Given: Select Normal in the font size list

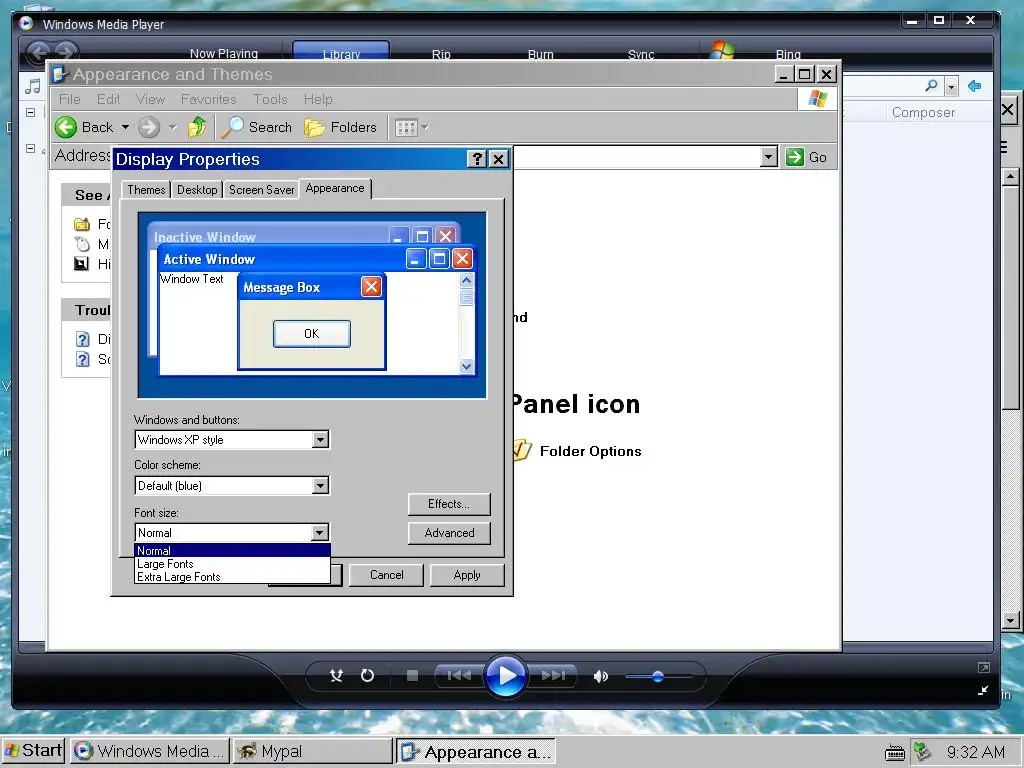Looking at the screenshot, I should pos(232,551).
